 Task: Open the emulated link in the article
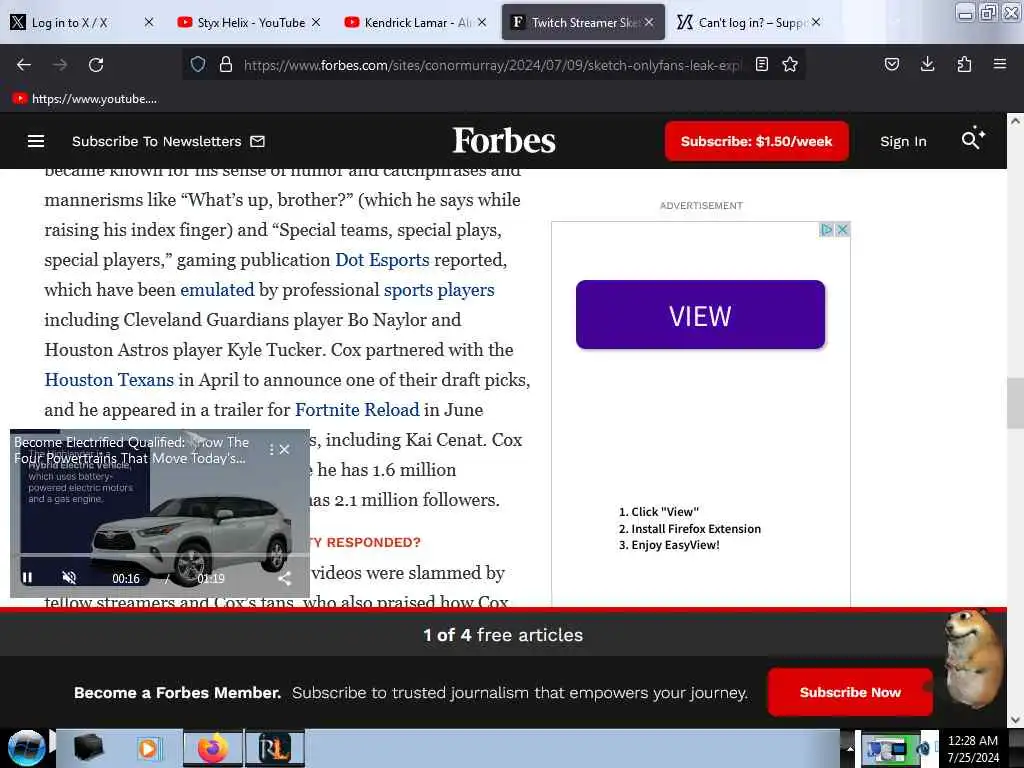(217, 290)
